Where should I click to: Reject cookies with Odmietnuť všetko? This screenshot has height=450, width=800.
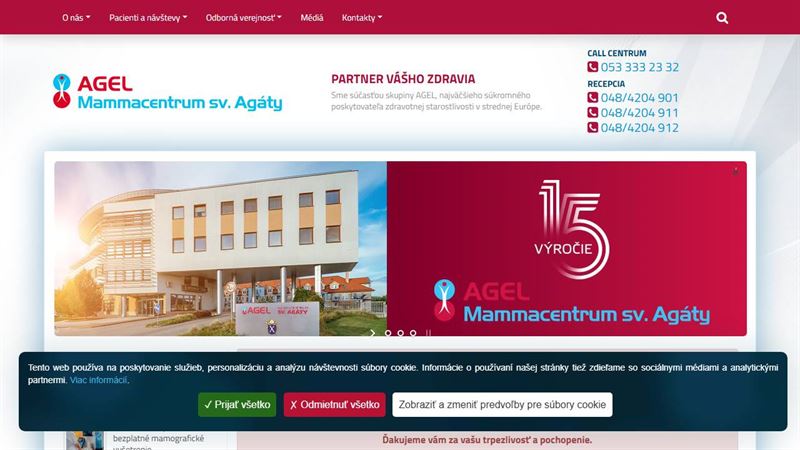tap(335, 405)
